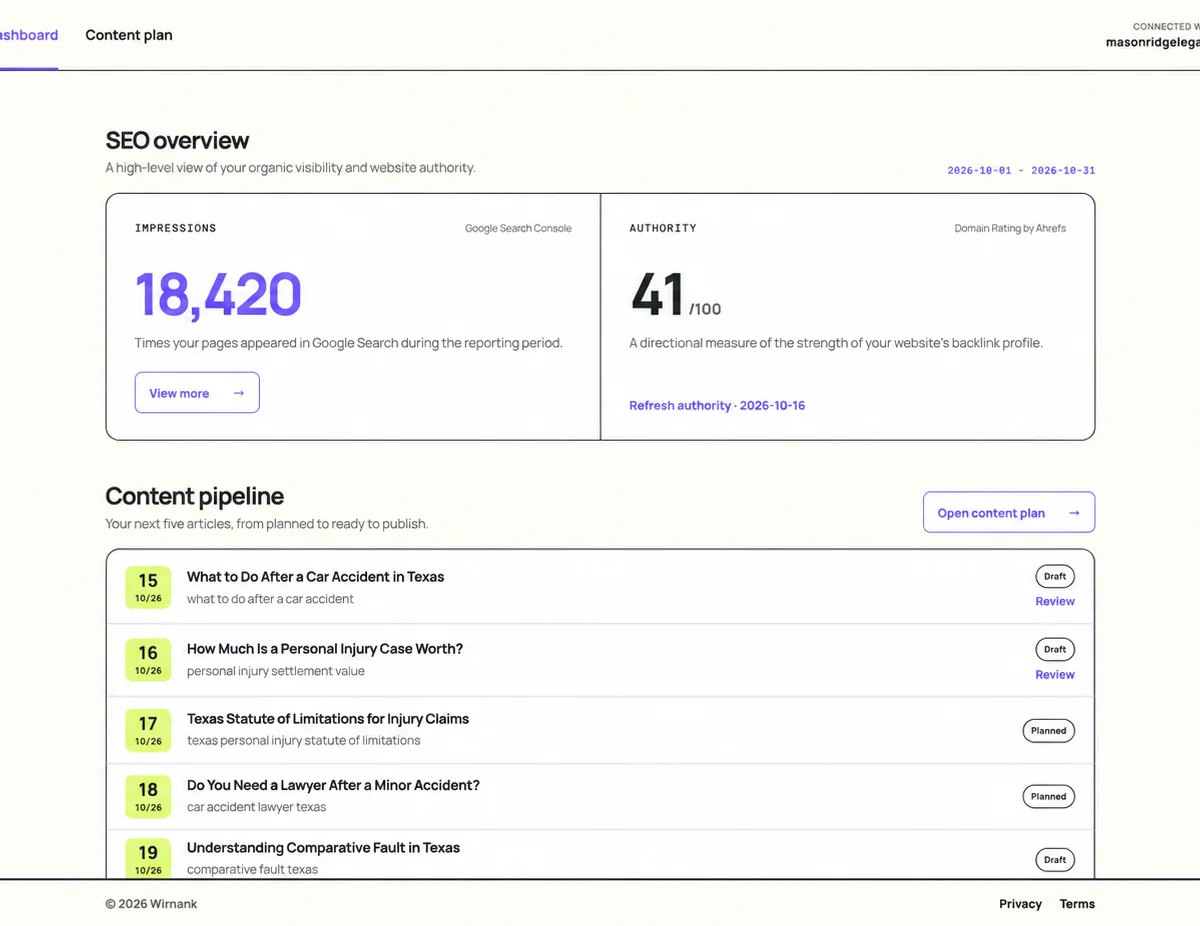The width and height of the screenshot is (1200, 926).
Task: Open What to Do After a Car Accident in Texas
Action: click(x=315, y=577)
